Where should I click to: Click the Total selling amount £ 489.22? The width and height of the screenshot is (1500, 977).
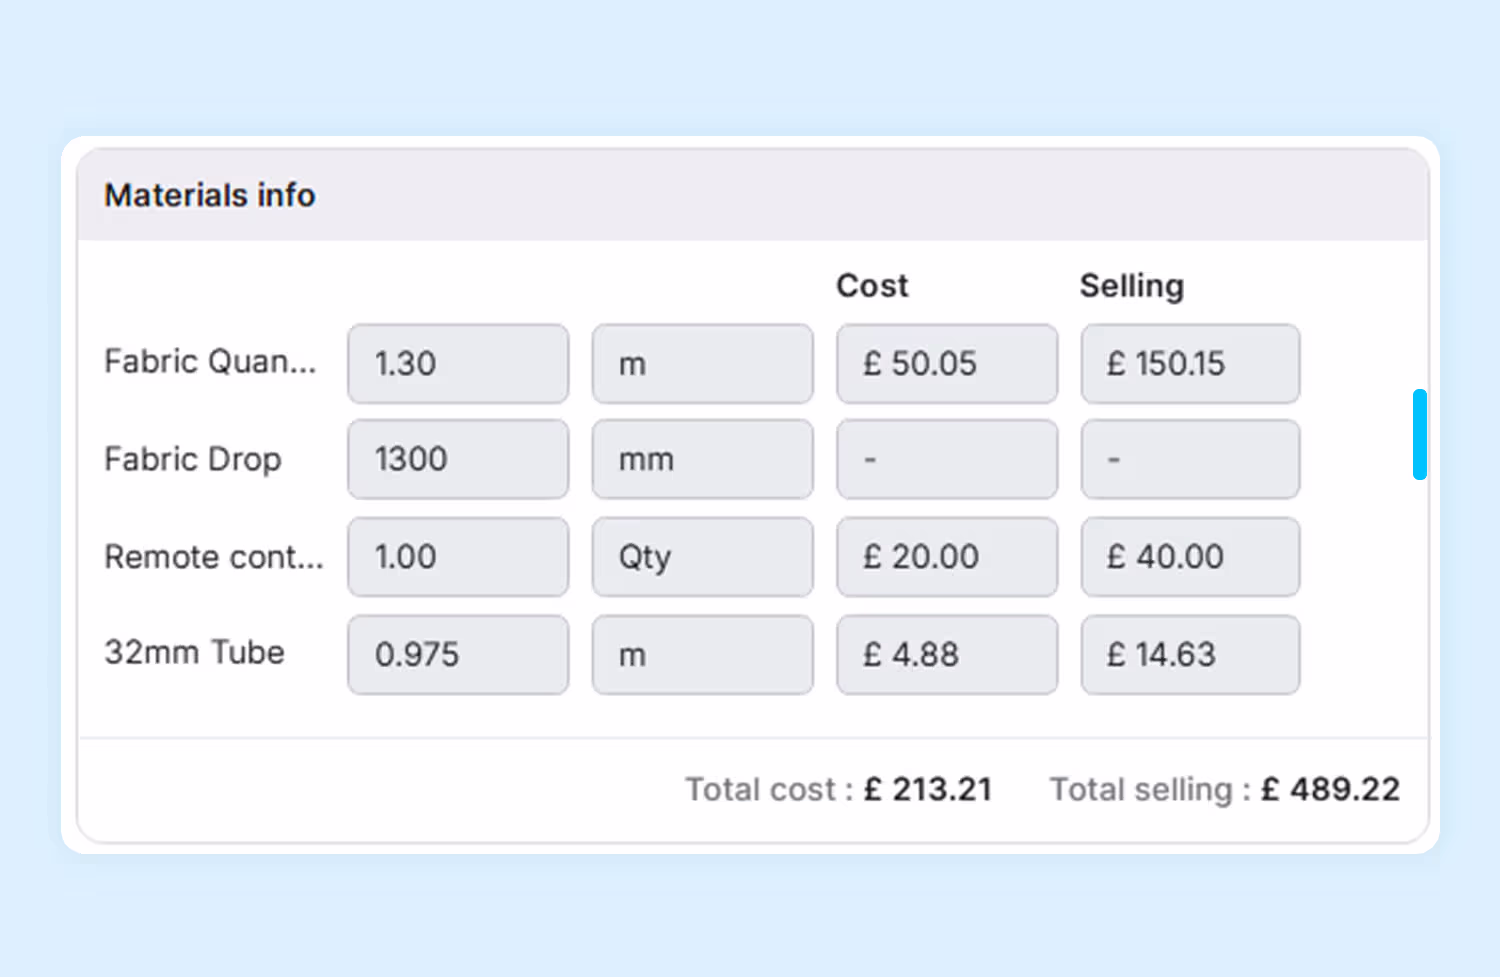pyautogui.click(x=1330, y=790)
